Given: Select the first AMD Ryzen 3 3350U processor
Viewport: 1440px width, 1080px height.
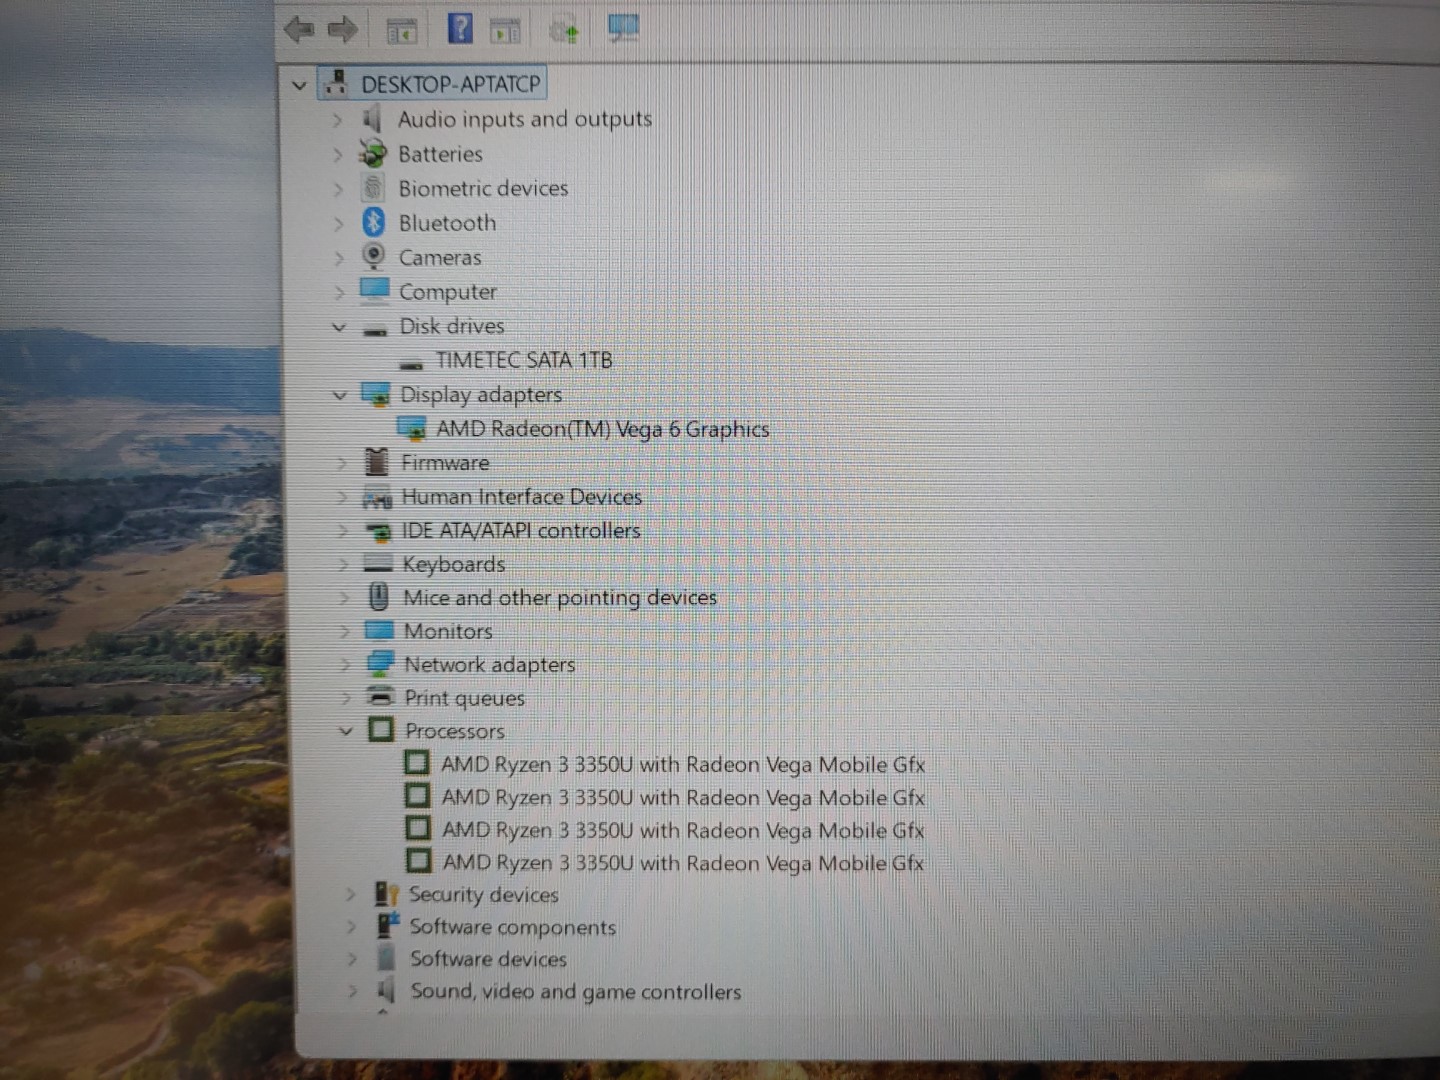Looking at the screenshot, I should pyautogui.click(x=682, y=765).
